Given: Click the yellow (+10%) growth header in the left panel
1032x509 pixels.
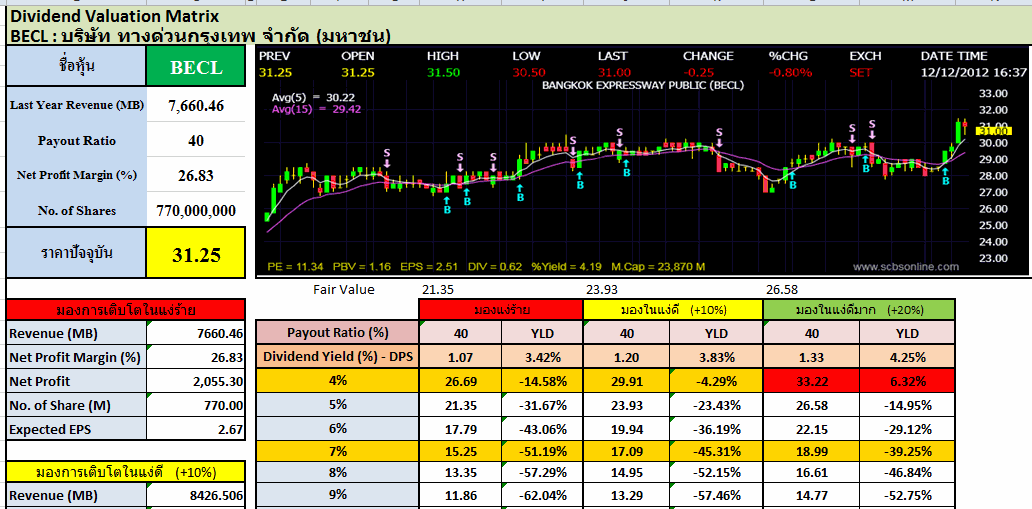Looking at the screenshot, I should click(126, 471).
